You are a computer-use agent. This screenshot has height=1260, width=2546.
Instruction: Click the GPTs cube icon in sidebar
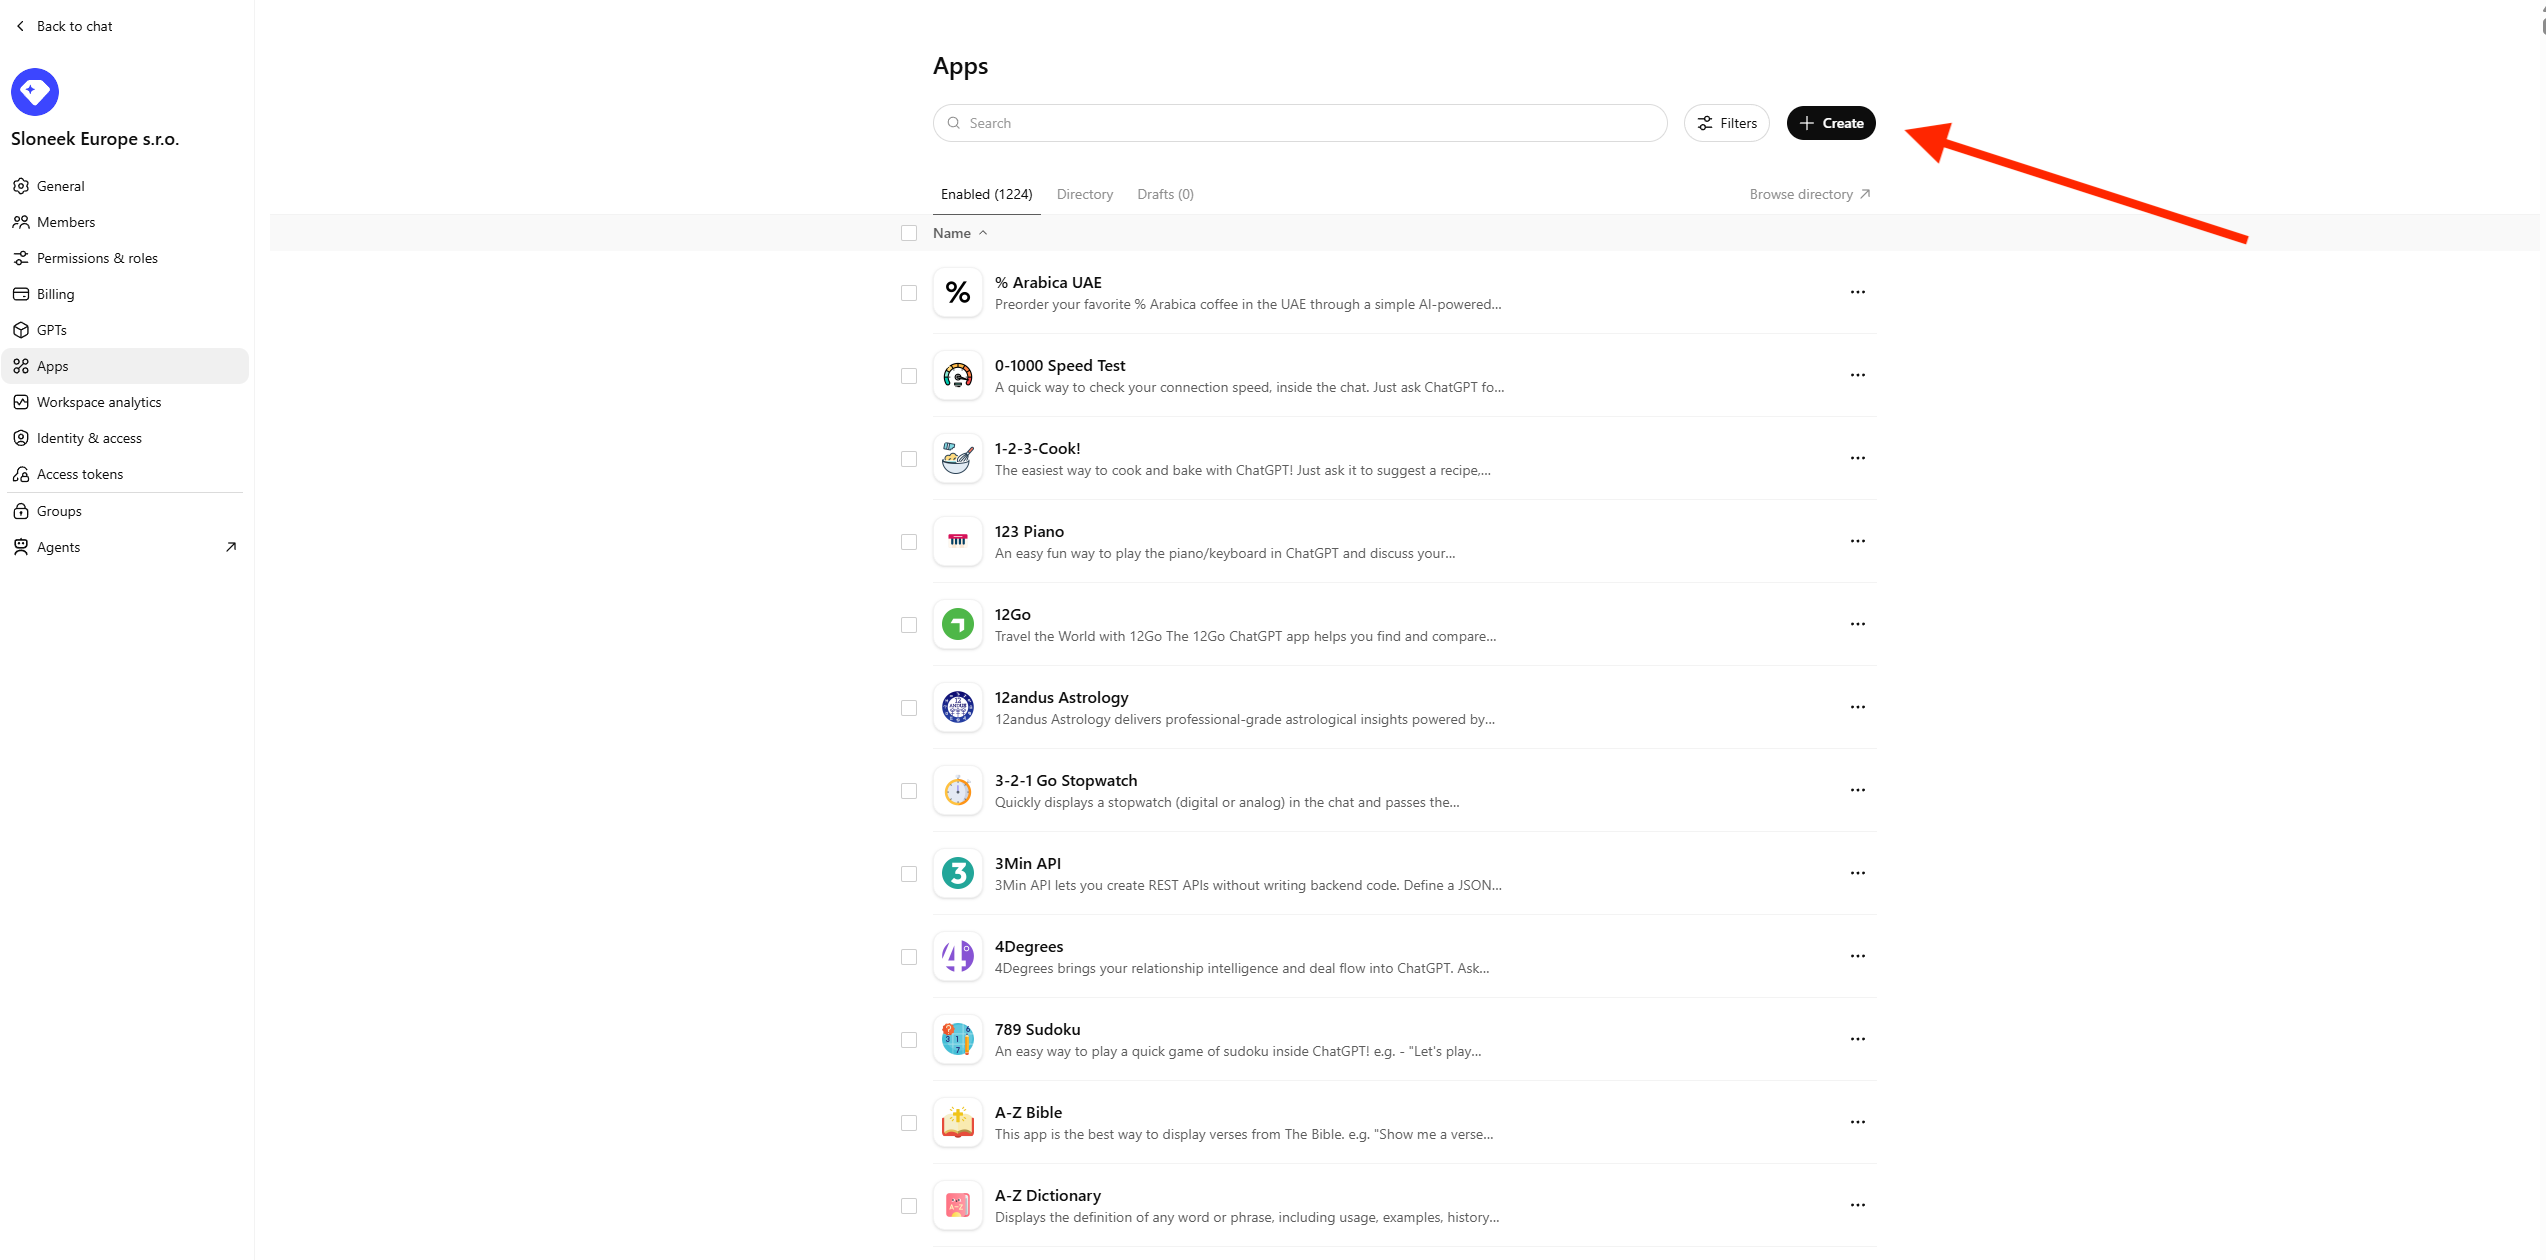click(x=21, y=330)
